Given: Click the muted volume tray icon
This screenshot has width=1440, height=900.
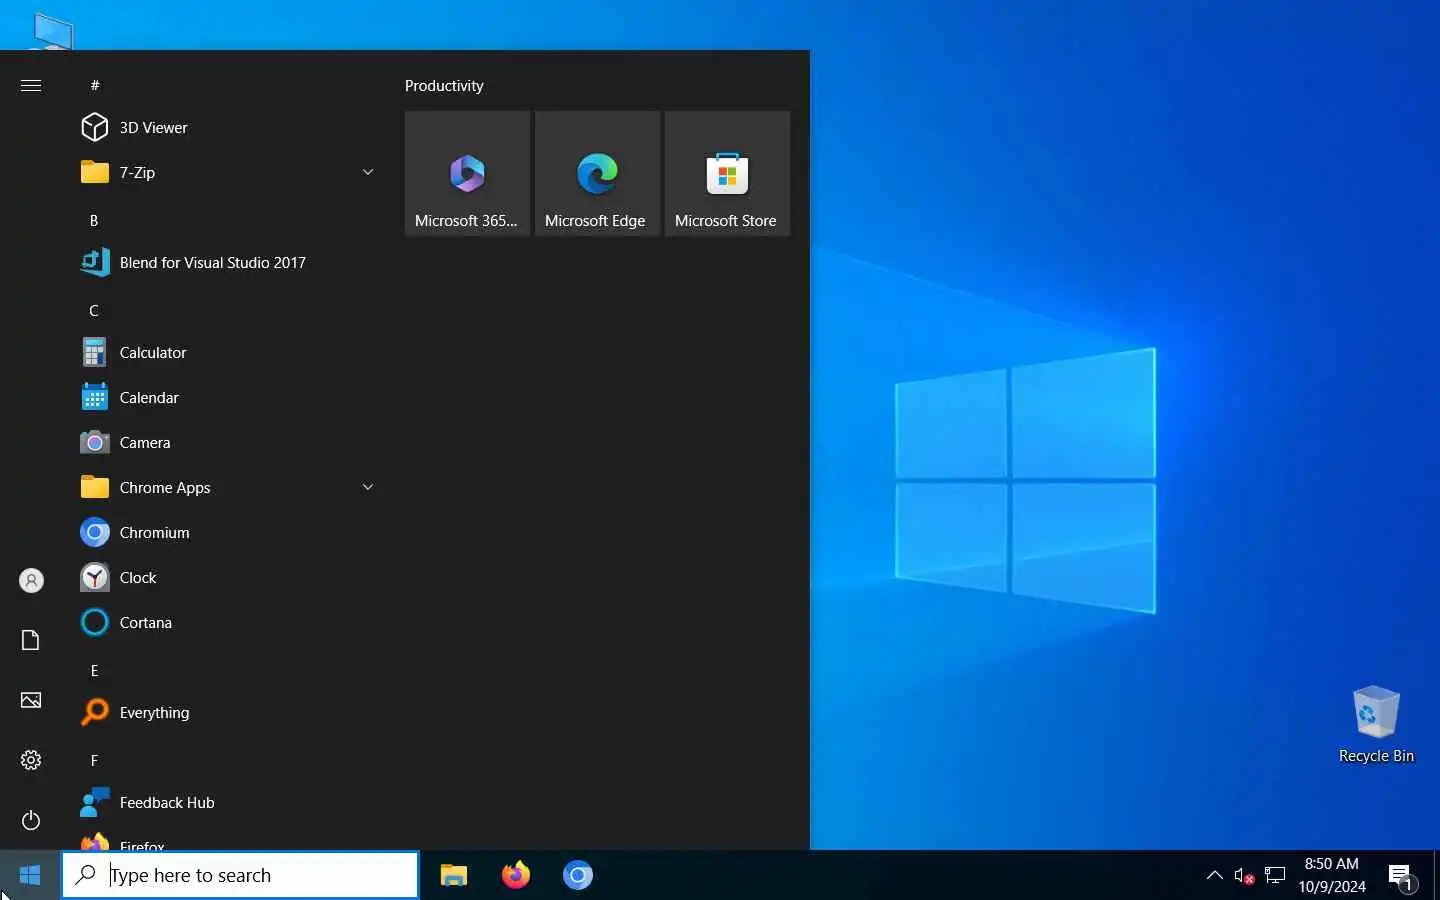Looking at the screenshot, I should click(1244, 875).
